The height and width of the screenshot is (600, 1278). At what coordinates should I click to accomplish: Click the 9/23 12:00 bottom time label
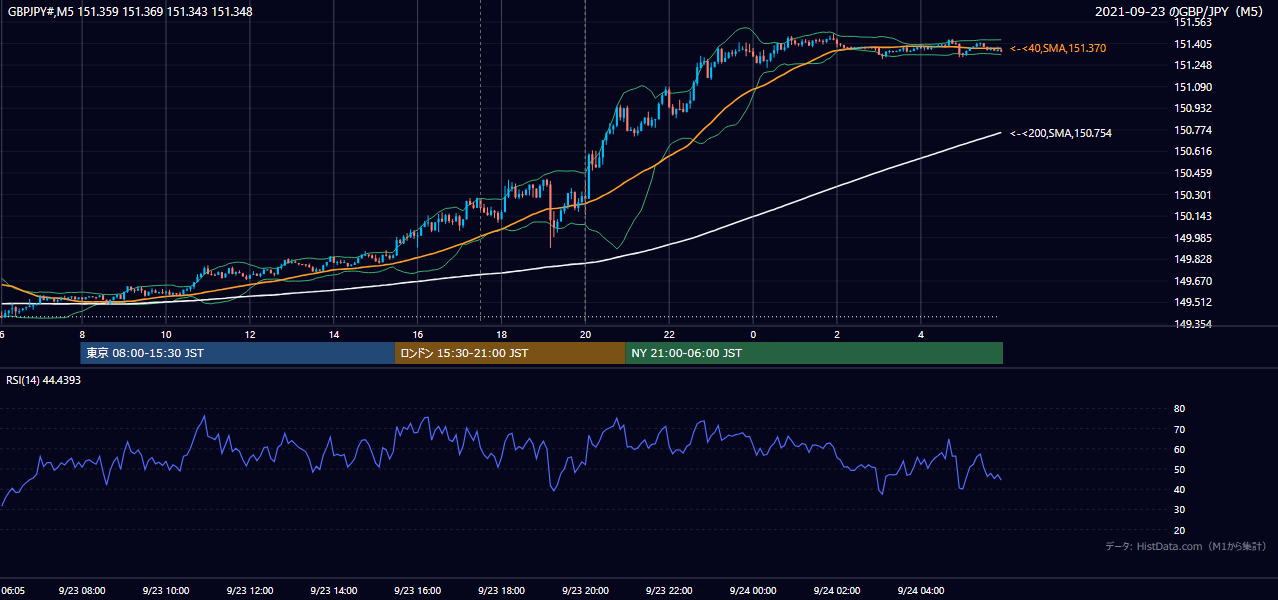point(250,591)
